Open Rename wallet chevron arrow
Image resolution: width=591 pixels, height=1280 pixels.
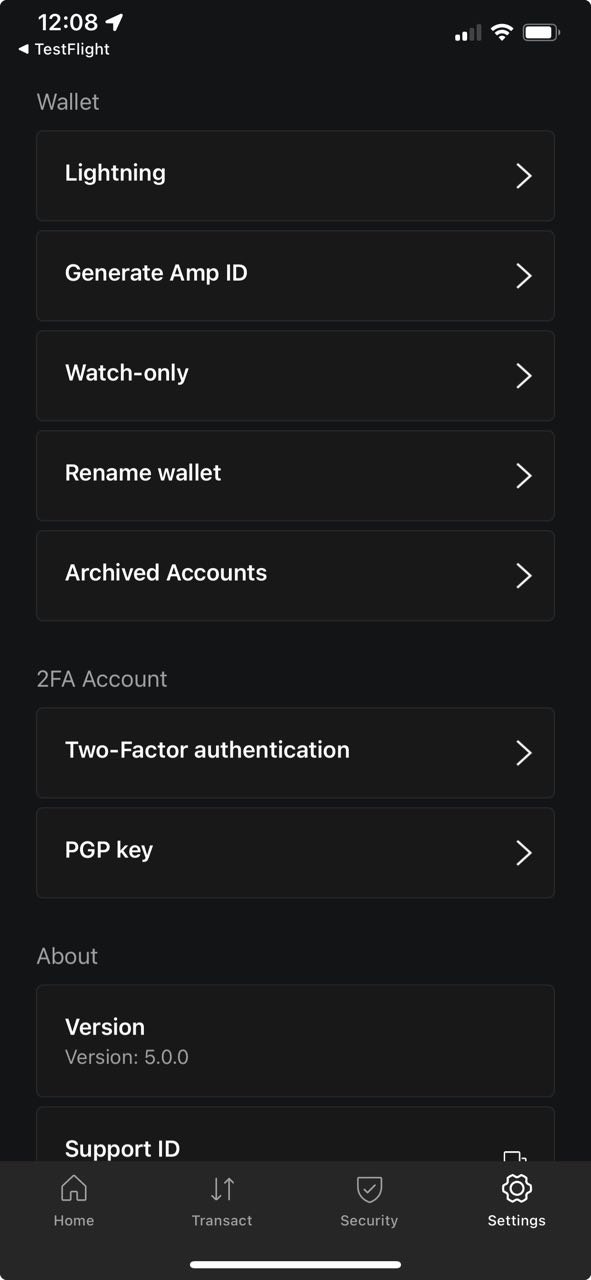(523, 476)
